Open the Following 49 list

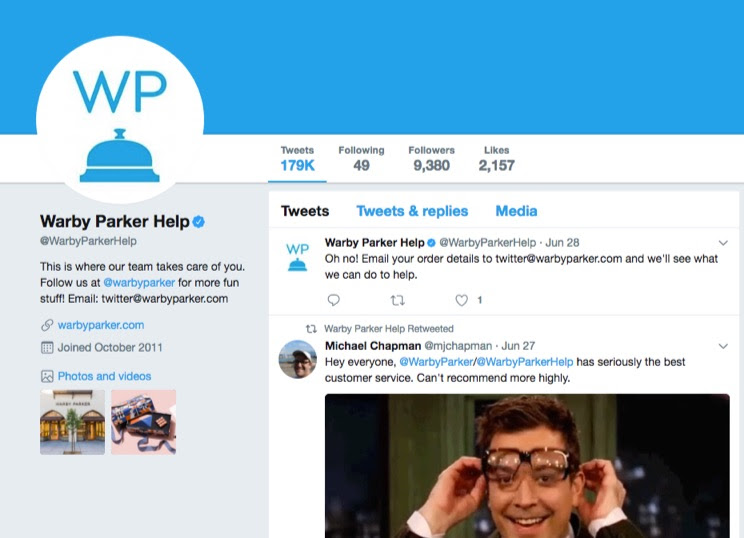pyautogui.click(x=361, y=159)
